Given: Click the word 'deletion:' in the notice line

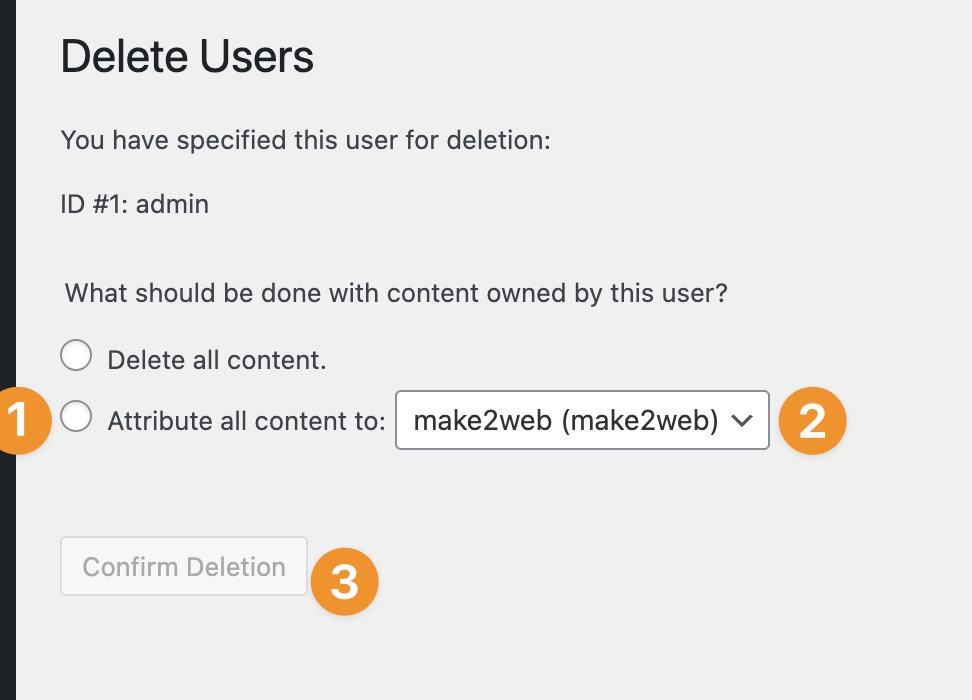Looking at the screenshot, I should [x=498, y=140].
